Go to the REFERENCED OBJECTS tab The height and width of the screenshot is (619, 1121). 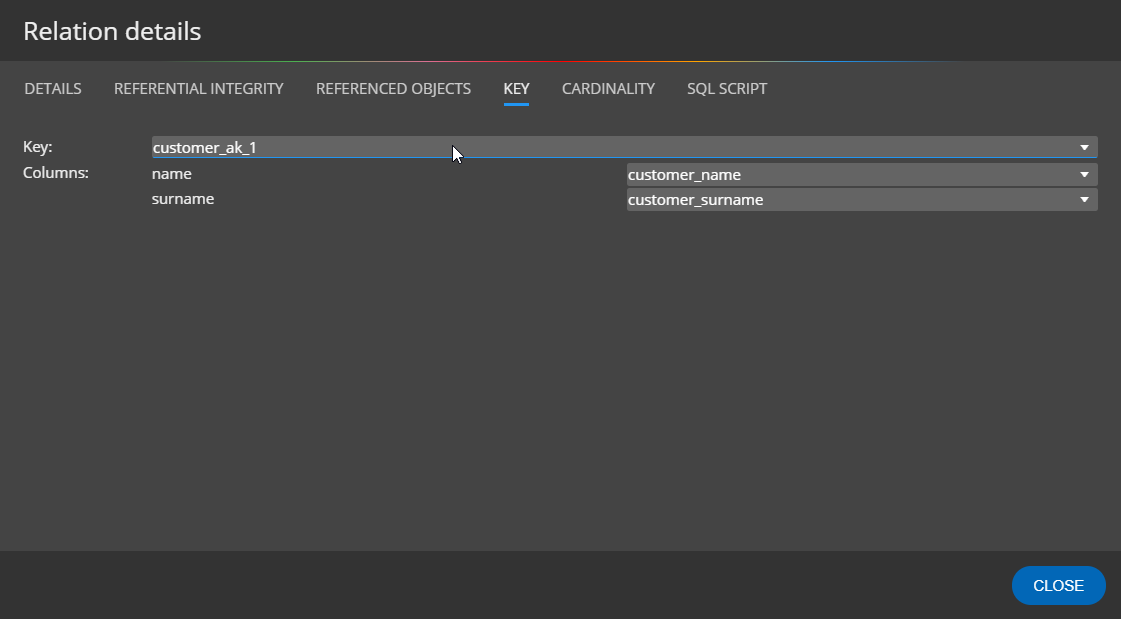pyautogui.click(x=393, y=89)
